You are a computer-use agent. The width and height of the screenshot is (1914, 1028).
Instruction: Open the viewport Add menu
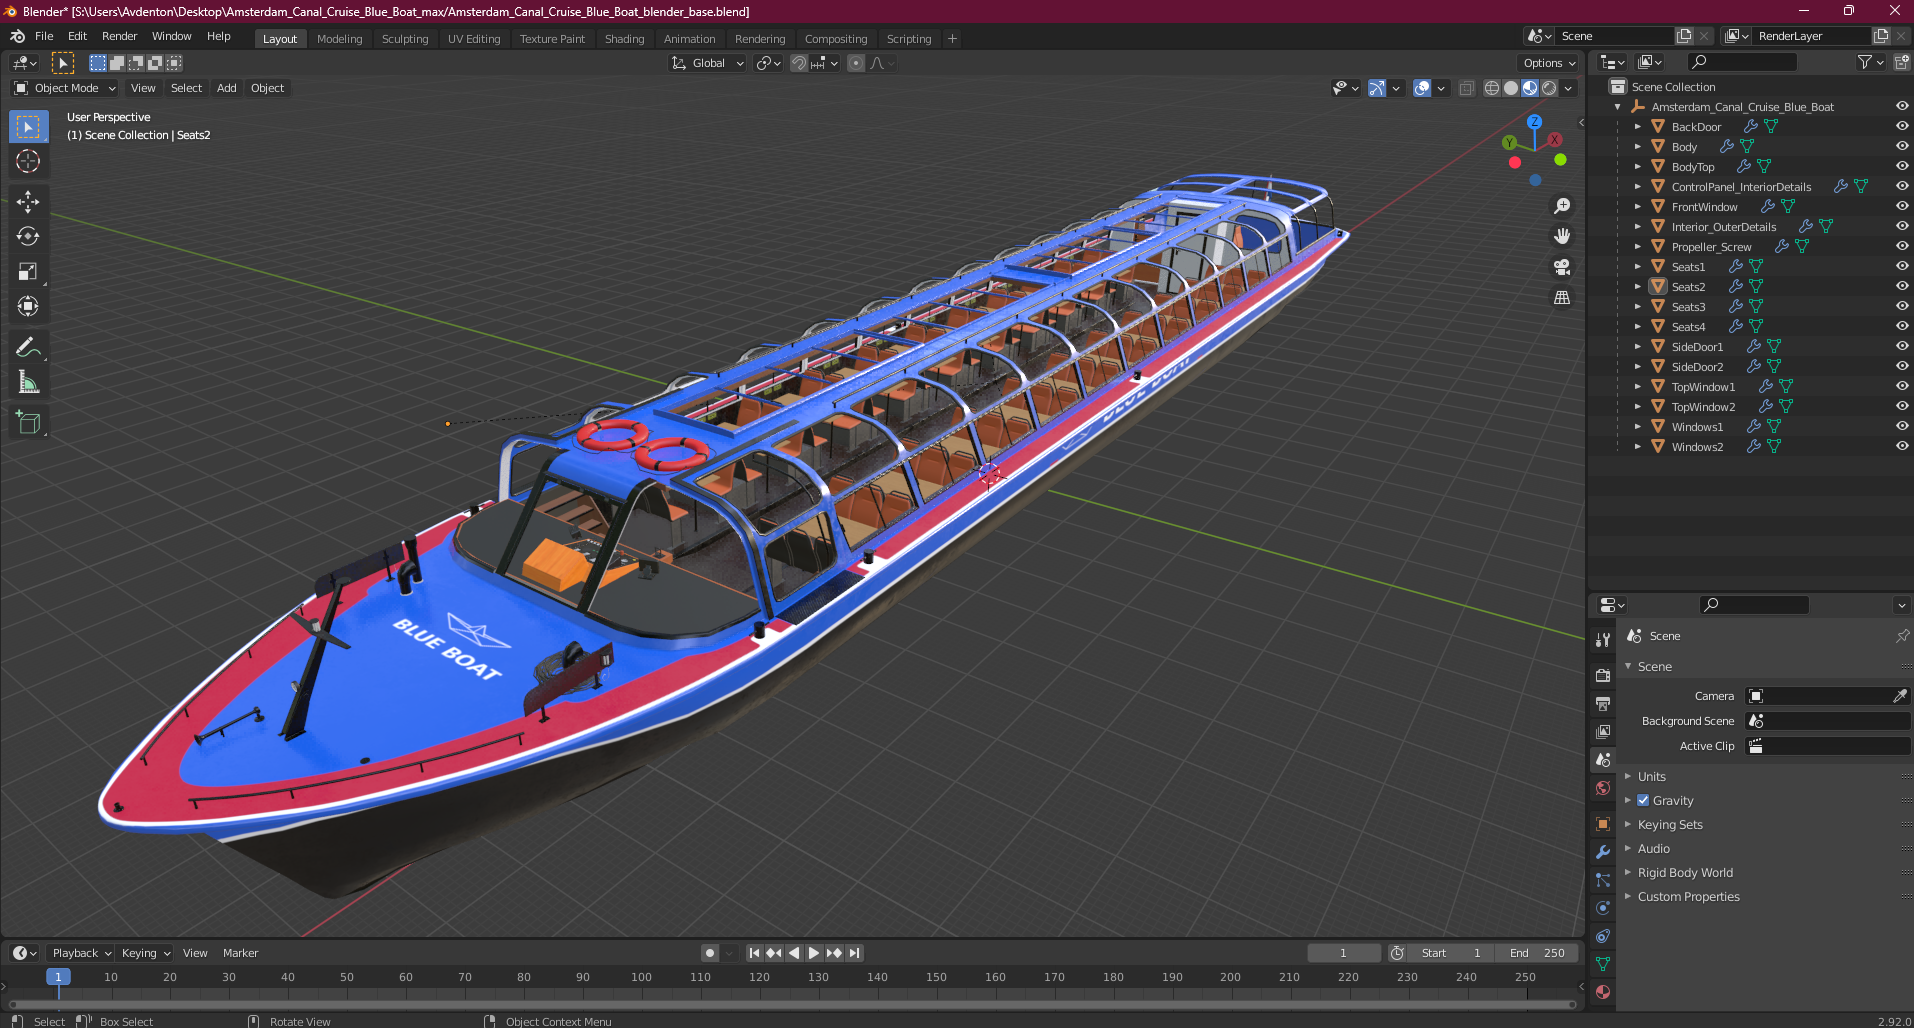click(x=227, y=88)
